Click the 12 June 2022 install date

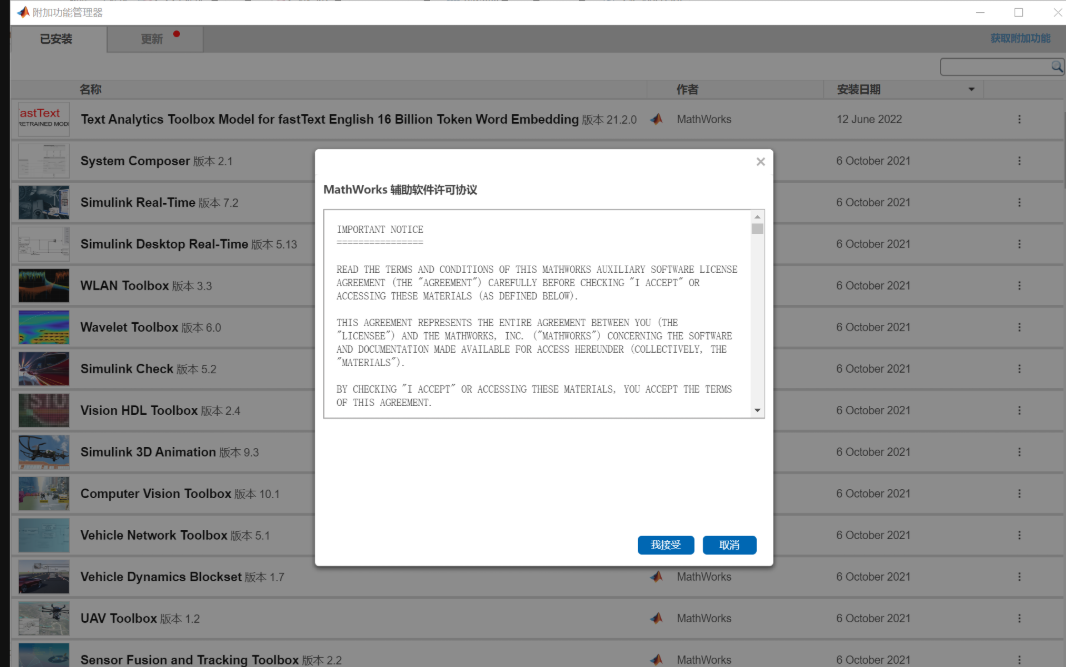869,119
